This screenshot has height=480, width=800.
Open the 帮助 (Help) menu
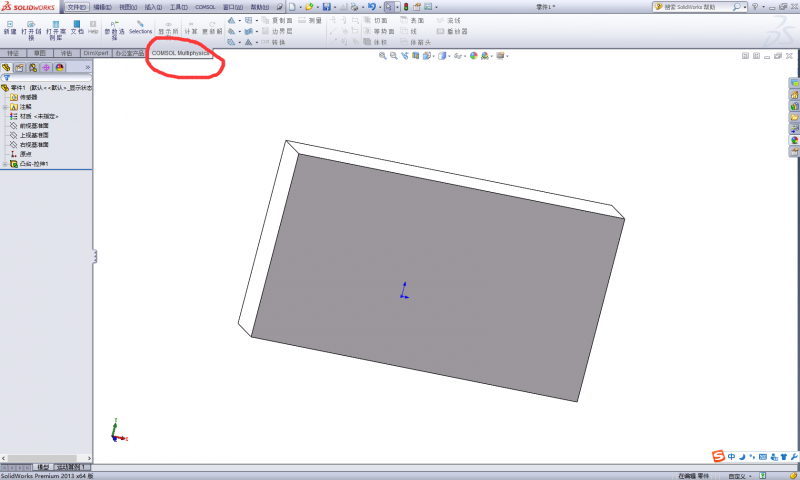click(260, 7)
